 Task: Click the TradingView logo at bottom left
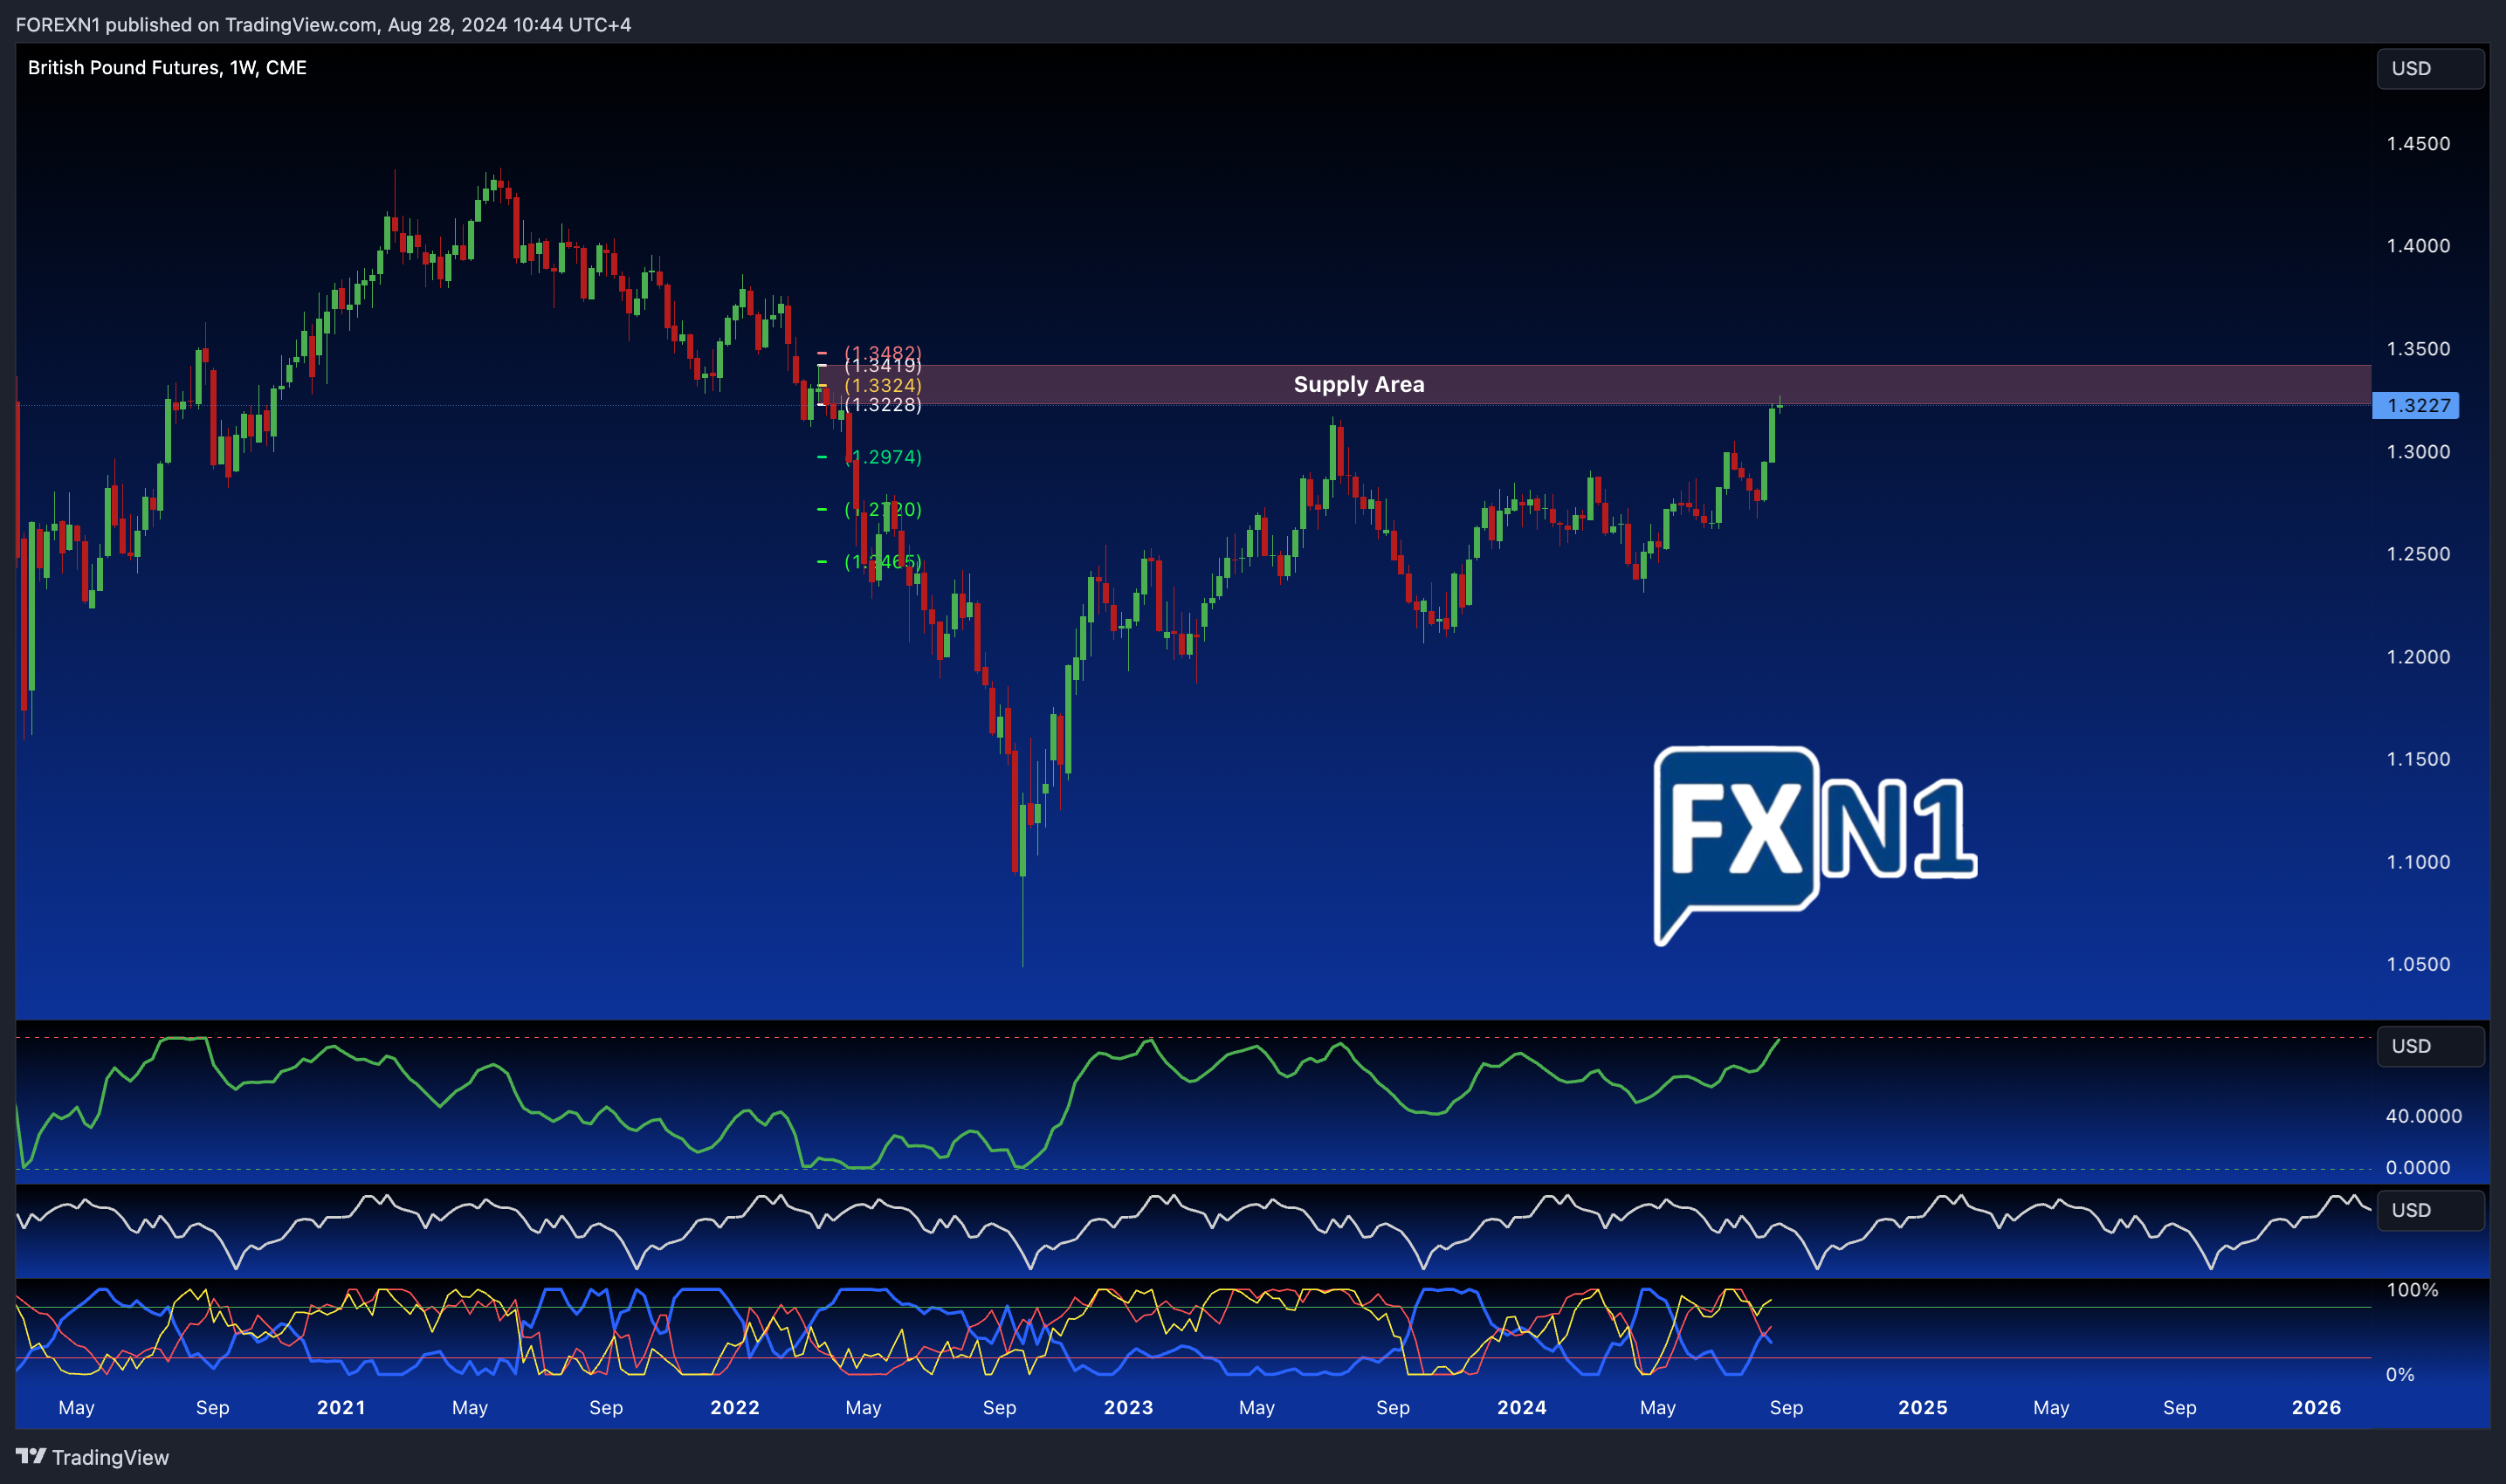click(x=93, y=1457)
